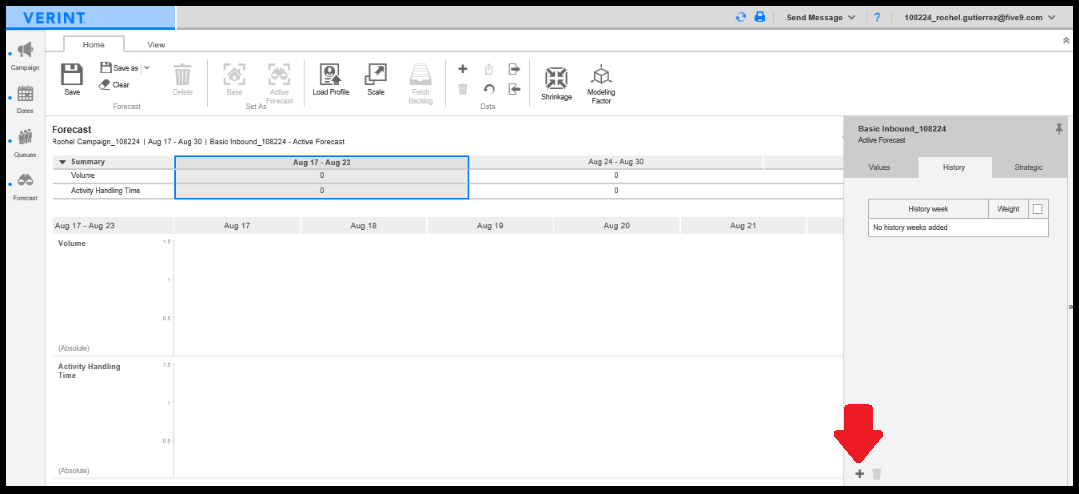Open the Campaign sidebar section
This screenshot has width=1079, height=494.
tap(25, 56)
